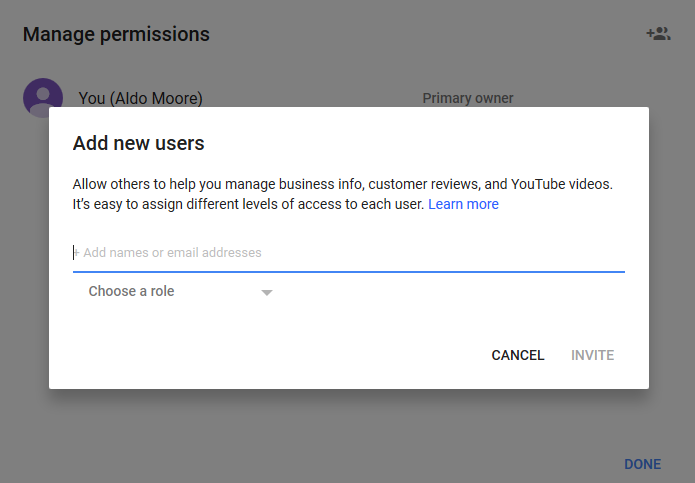The height and width of the screenshot is (483, 695).
Task: Click DONE in Manage permissions
Action: click(x=642, y=464)
